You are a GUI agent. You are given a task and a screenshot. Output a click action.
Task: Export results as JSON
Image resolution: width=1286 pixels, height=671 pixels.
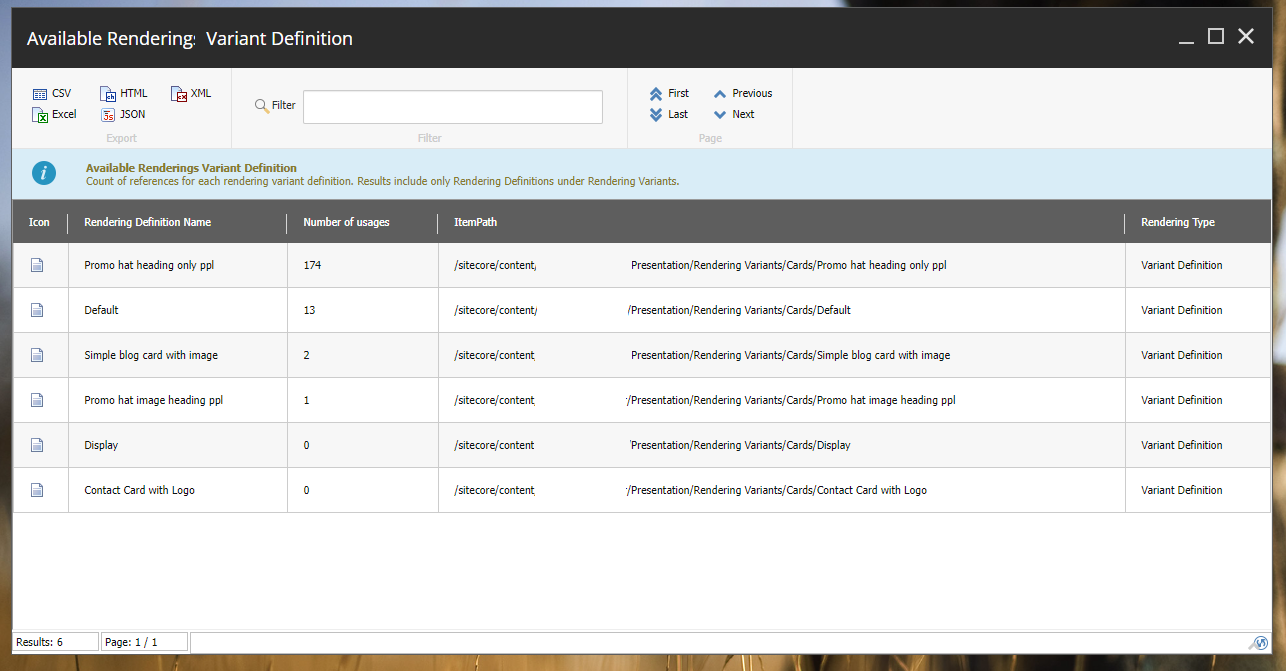click(123, 114)
